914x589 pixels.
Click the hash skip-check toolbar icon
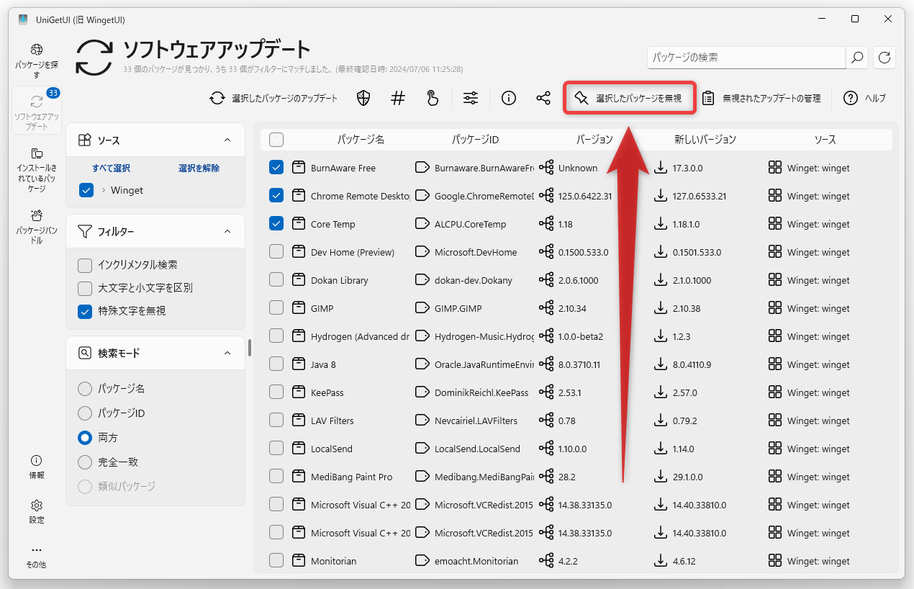[398, 98]
